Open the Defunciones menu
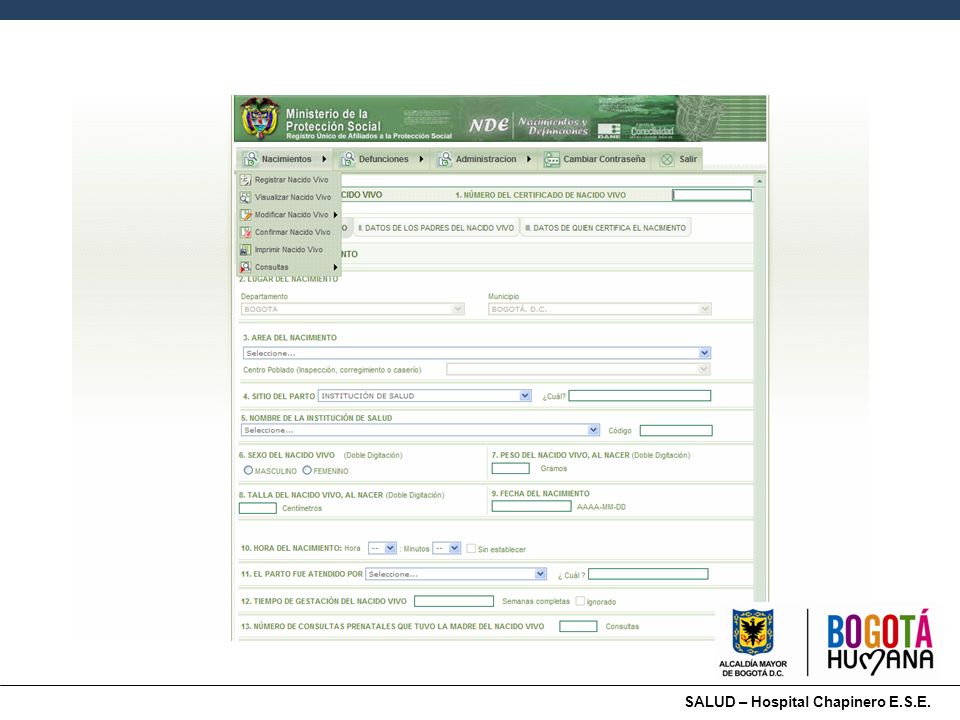The image size is (960, 720). (383, 159)
